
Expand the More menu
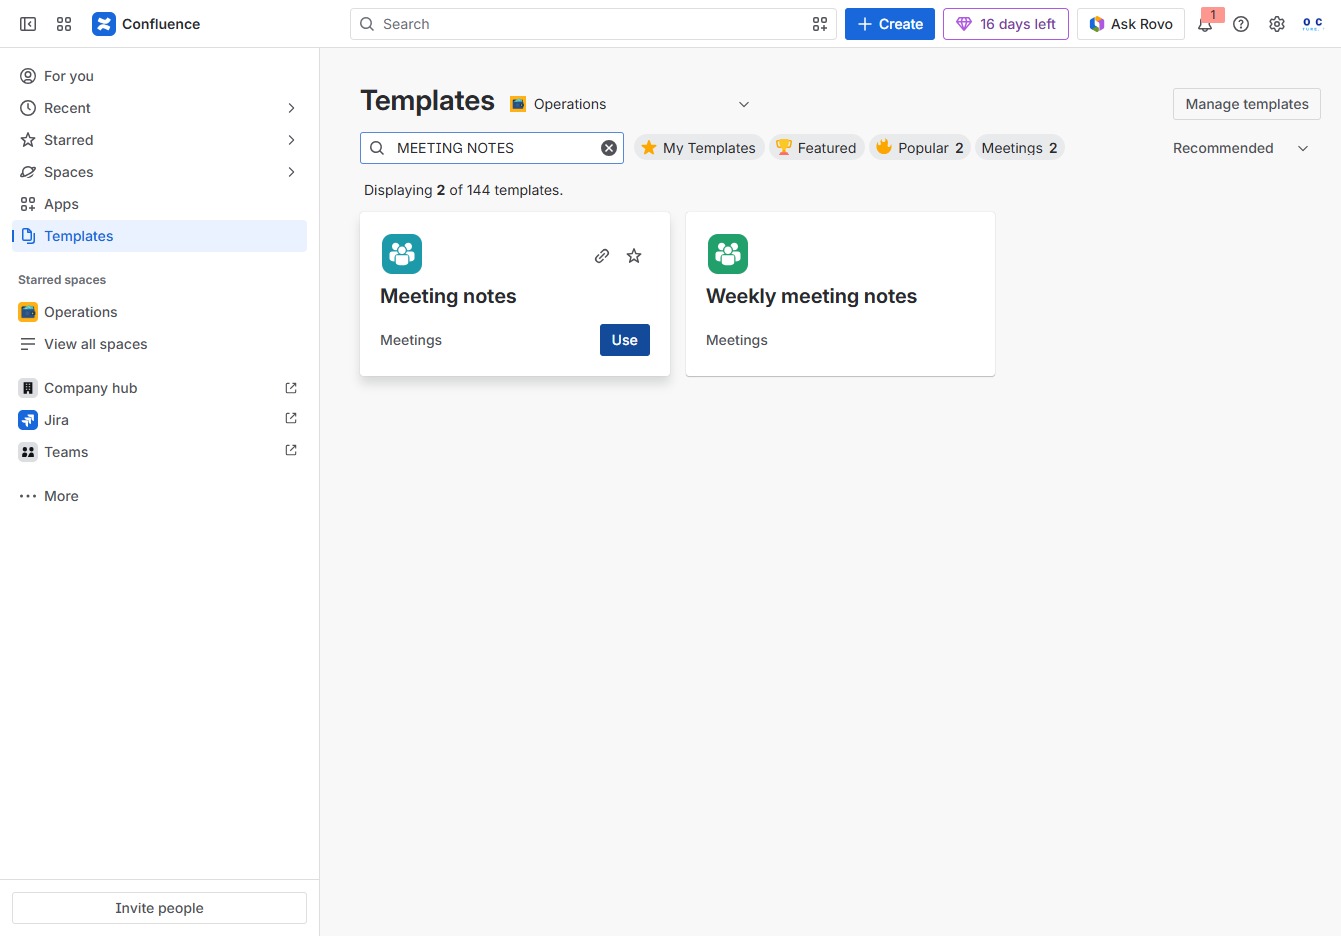click(159, 496)
